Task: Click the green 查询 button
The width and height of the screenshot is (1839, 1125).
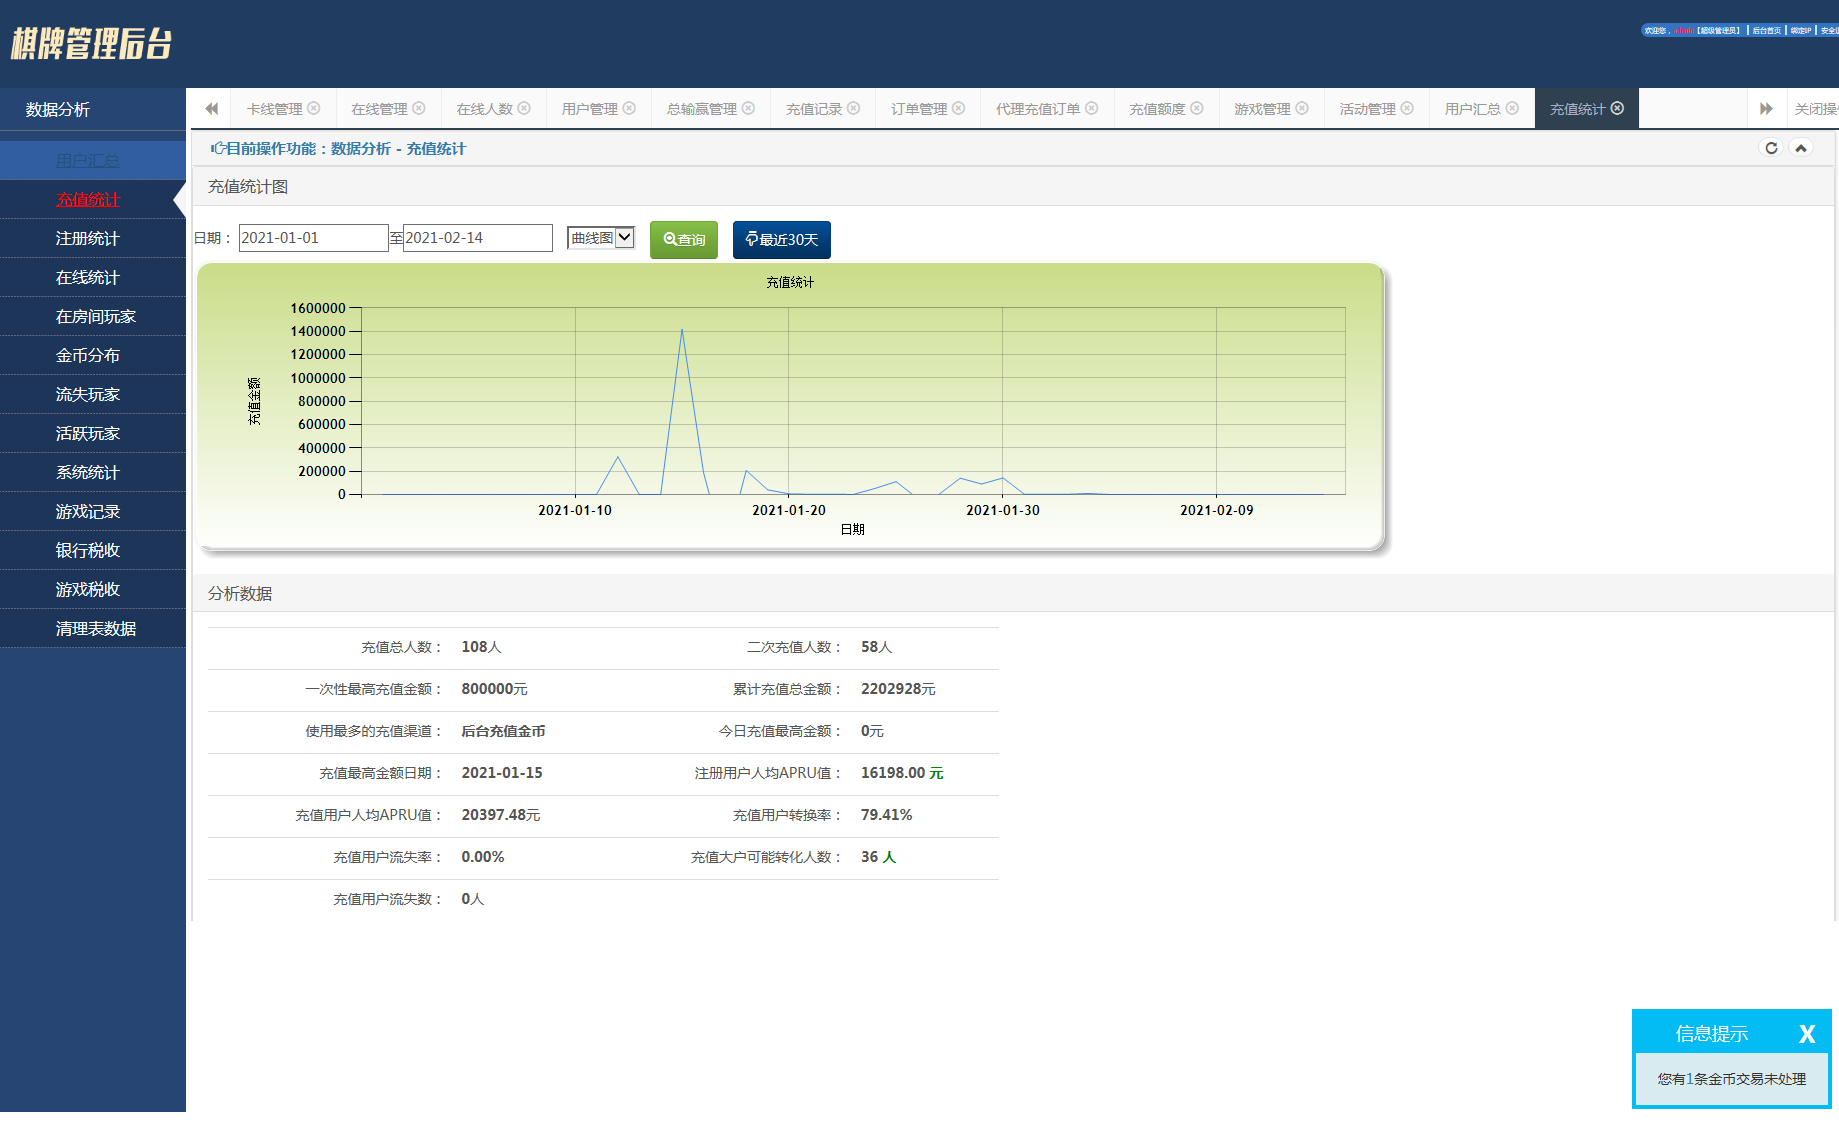Action: pos(684,240)
